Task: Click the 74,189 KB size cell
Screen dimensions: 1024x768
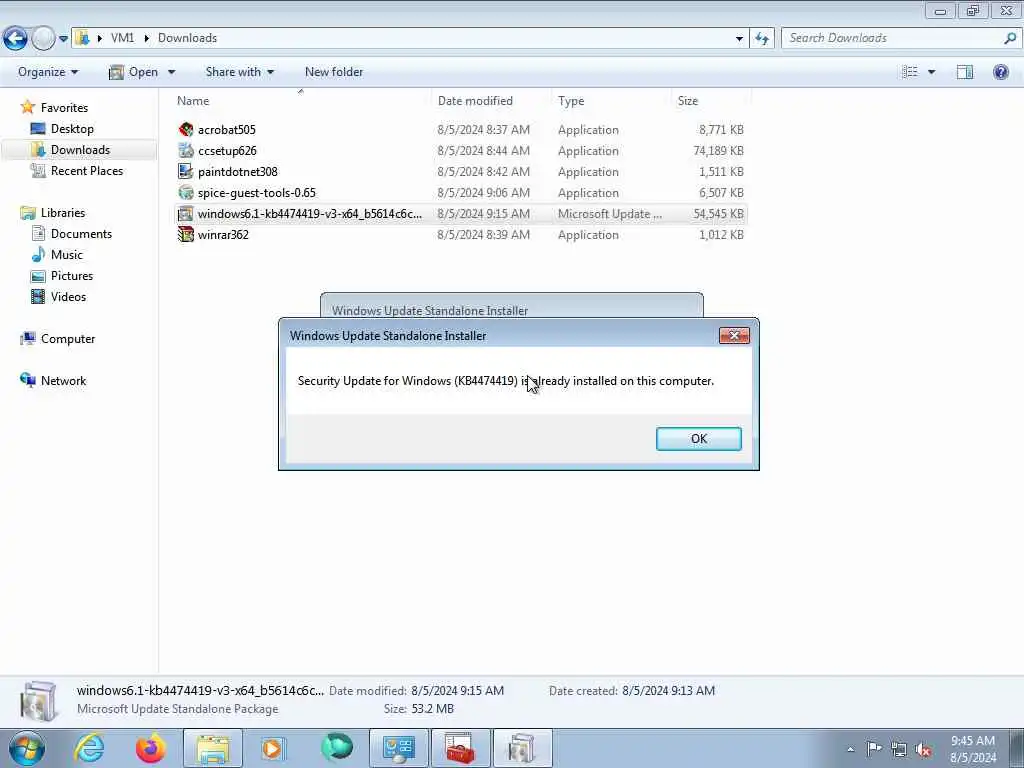Action: pos(718,150)
